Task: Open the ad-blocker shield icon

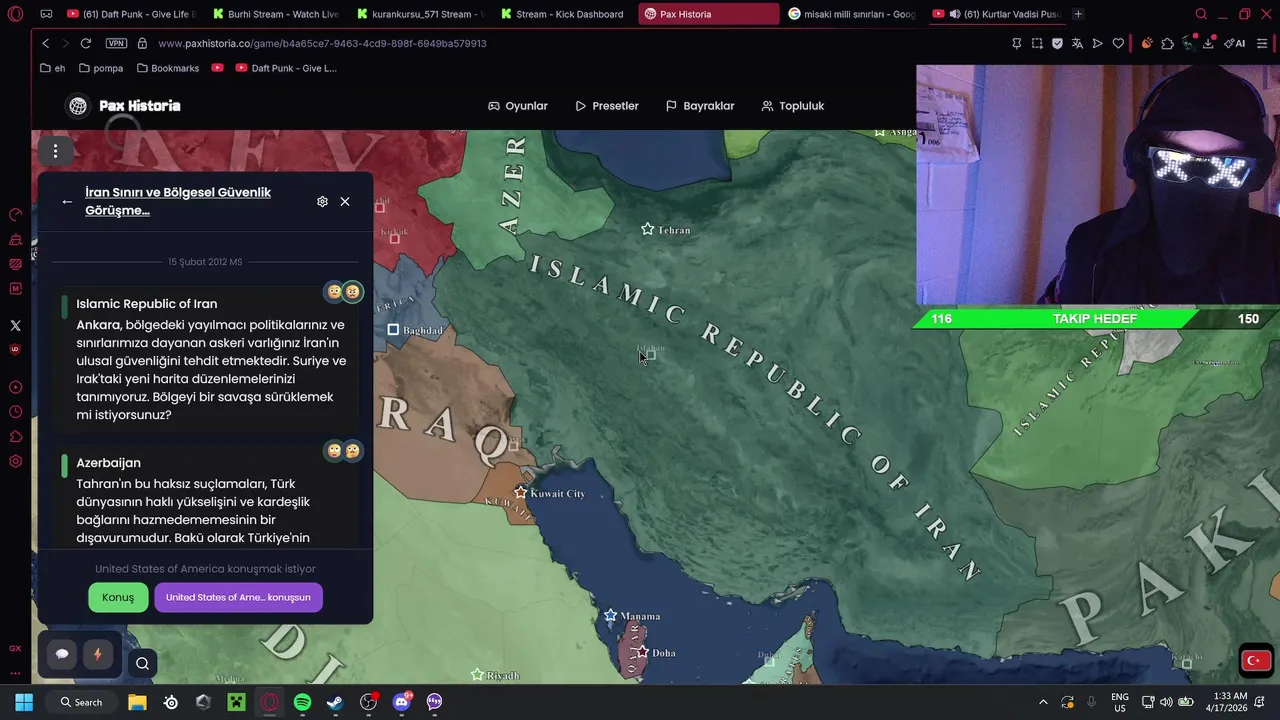Action: click(x=1057, y=43)
